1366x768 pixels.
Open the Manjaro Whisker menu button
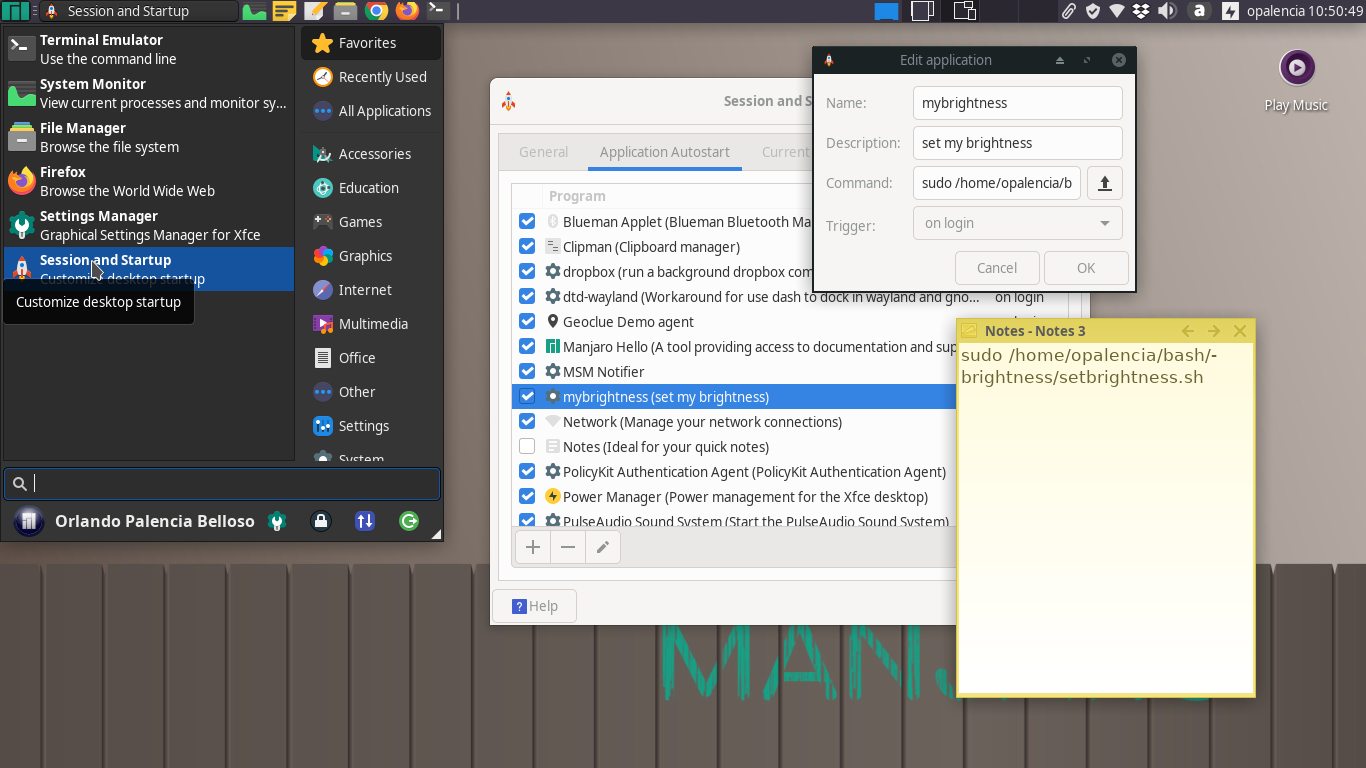tap(15, 11)
